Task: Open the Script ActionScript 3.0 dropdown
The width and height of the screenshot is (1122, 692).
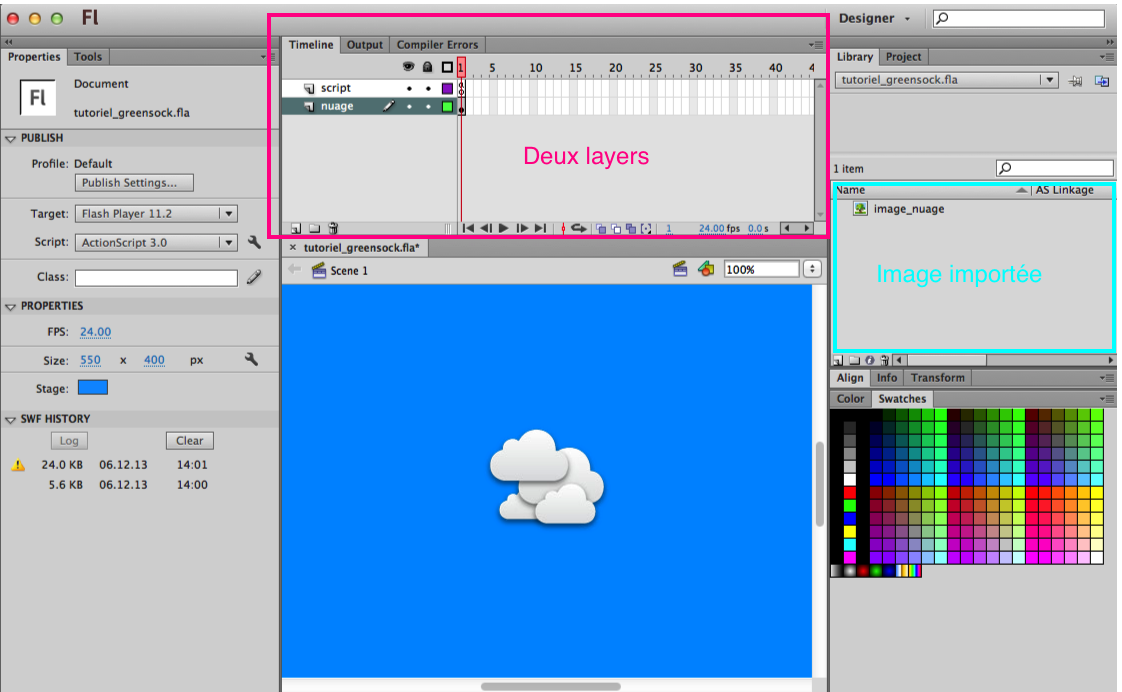Action: (156, 243)
